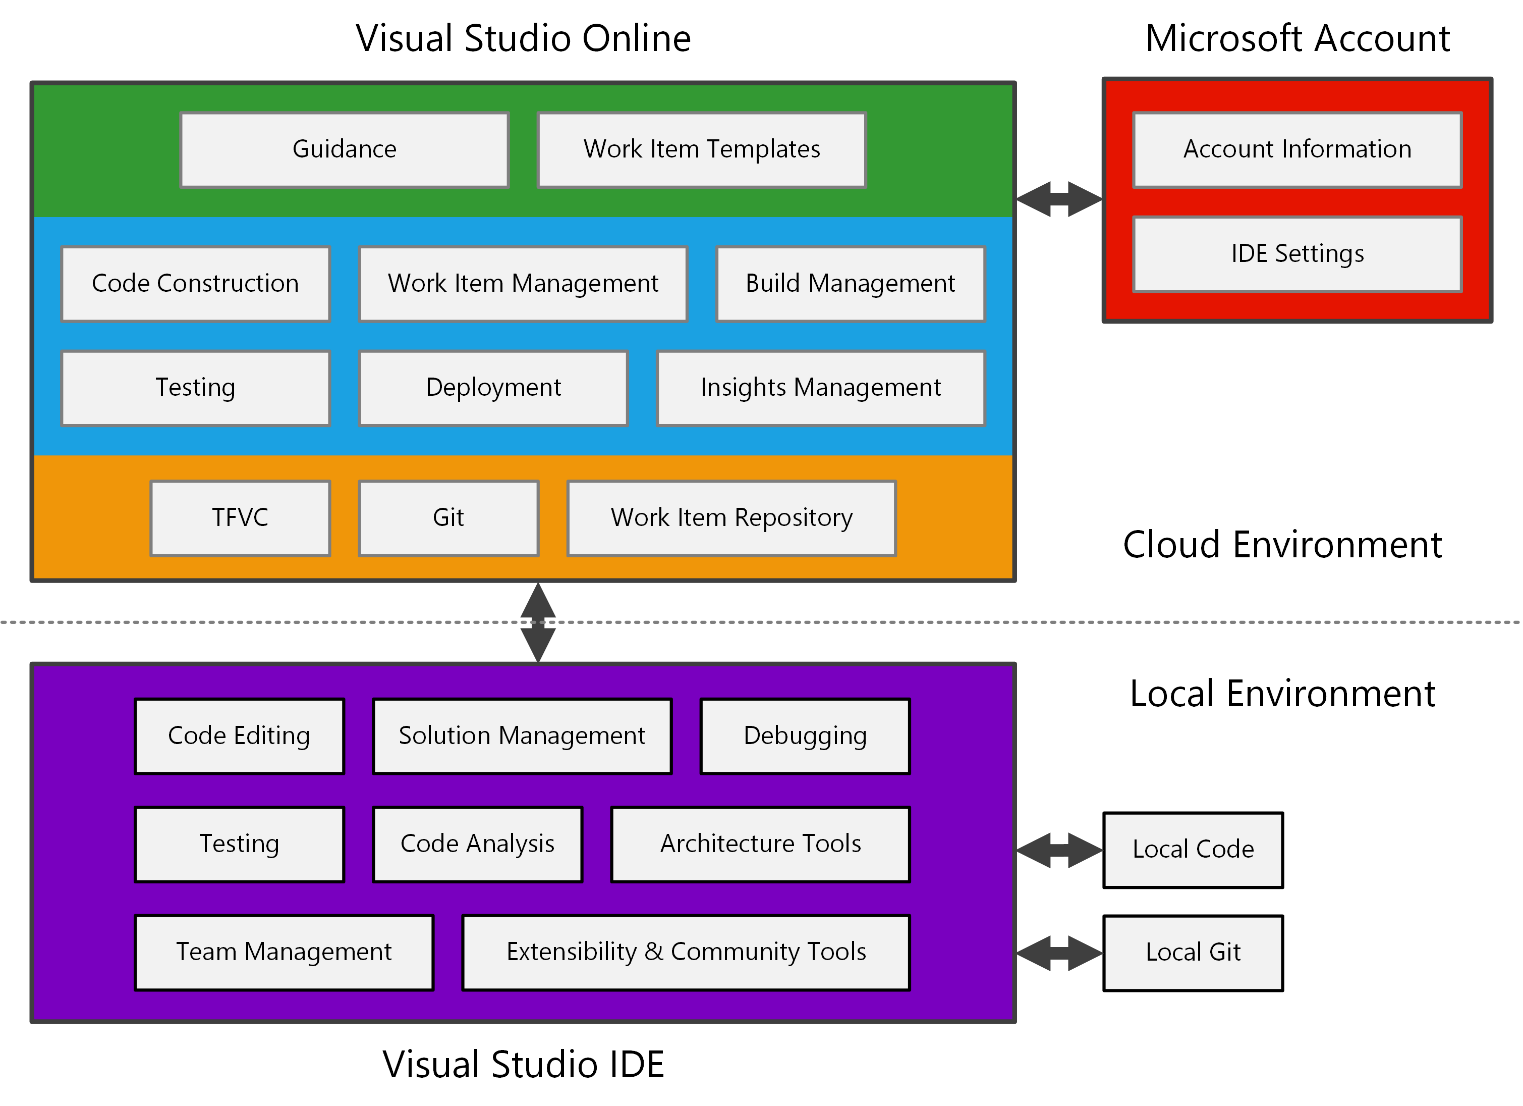1523x1106 pixels.
Task: Select the Cloud Environment label
Action: coord(1282,545)
